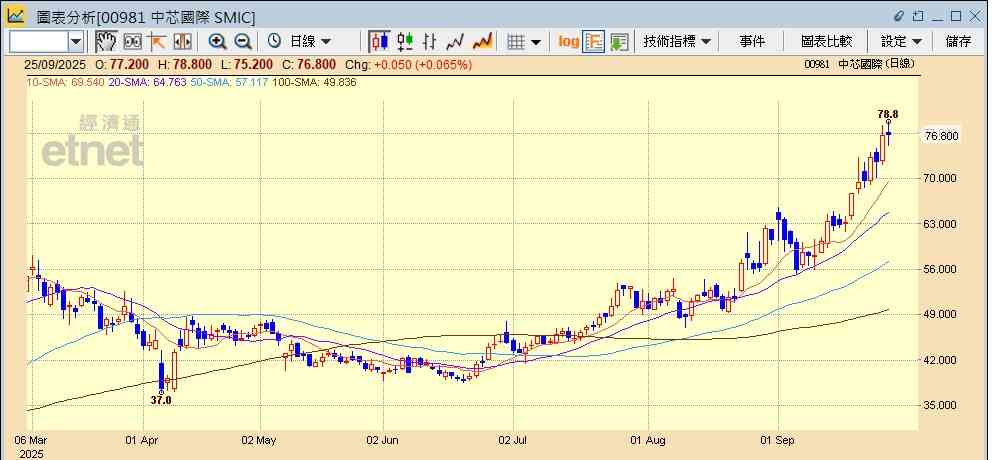The width and height of the screenshot is (993, 460).
Task: Click the 02 Jun date axis label
Action: [383, 440]
